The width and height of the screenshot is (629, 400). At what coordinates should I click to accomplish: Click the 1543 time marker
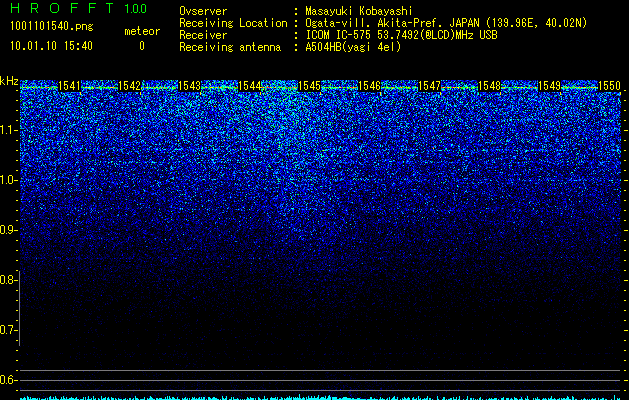click(189, 86)
